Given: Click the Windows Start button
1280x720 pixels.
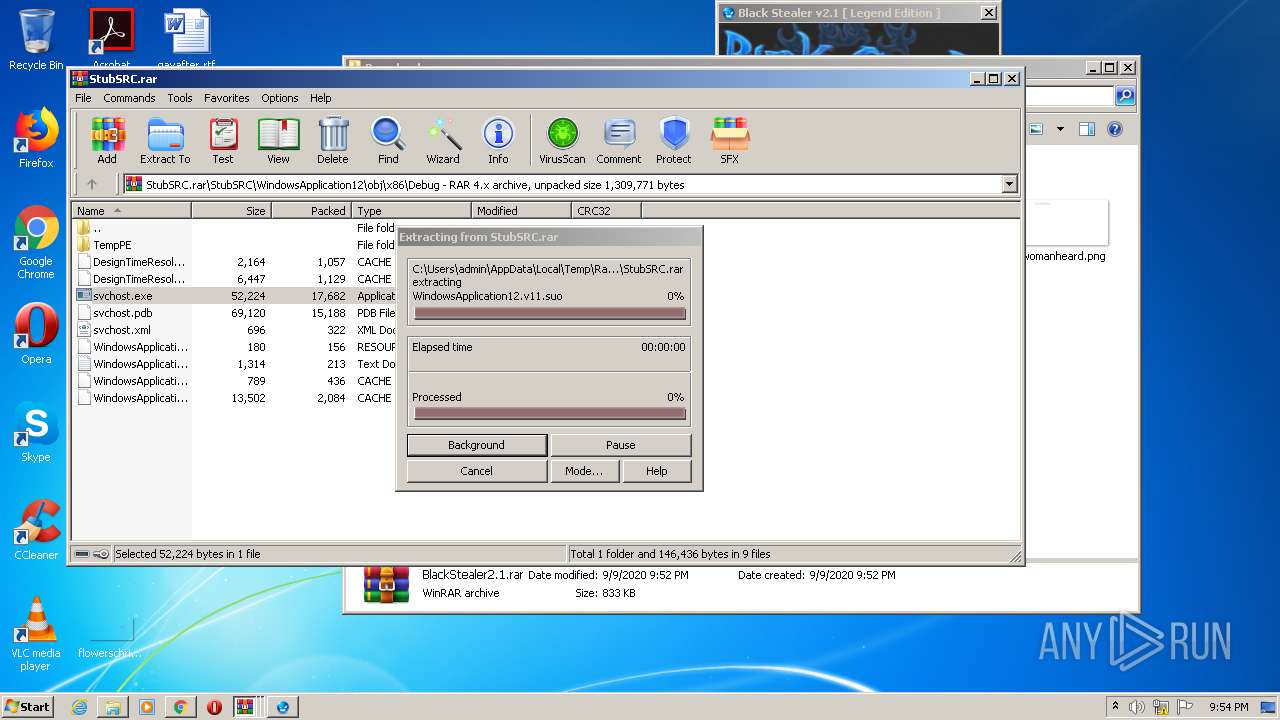Looking at the screenshot, I should click(28, 707).
